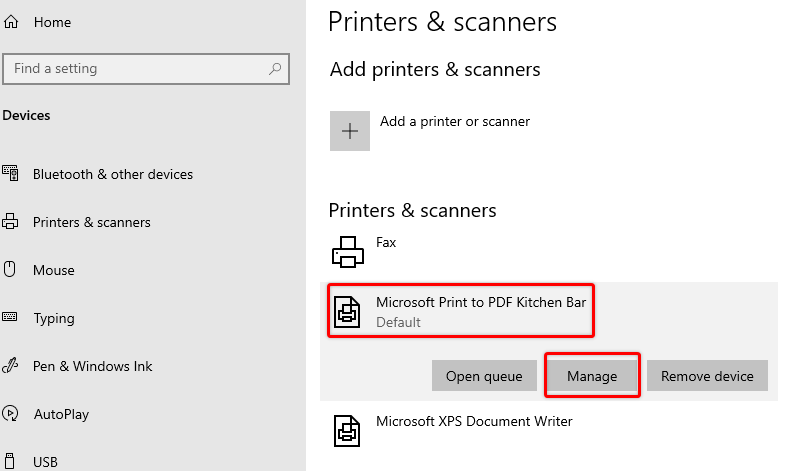Click the Open queue button
Viewport: 804px width, 471px height.
pos(484,376)
